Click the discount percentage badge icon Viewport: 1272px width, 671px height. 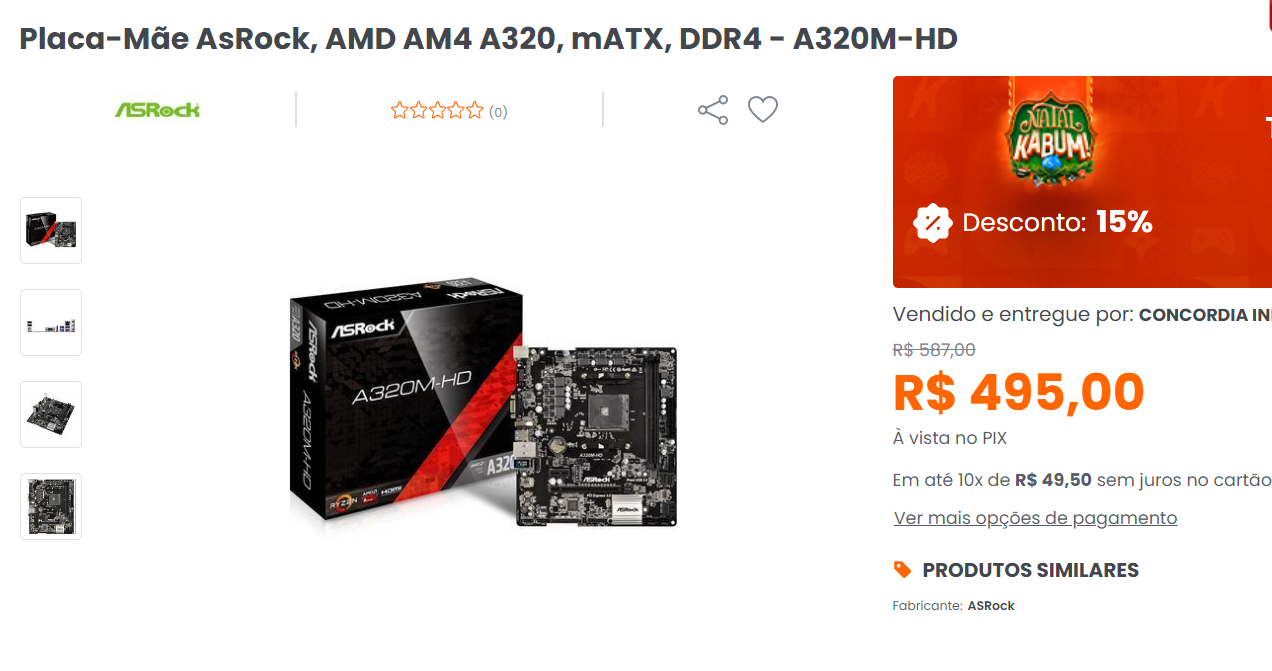(x=933, y=223)
